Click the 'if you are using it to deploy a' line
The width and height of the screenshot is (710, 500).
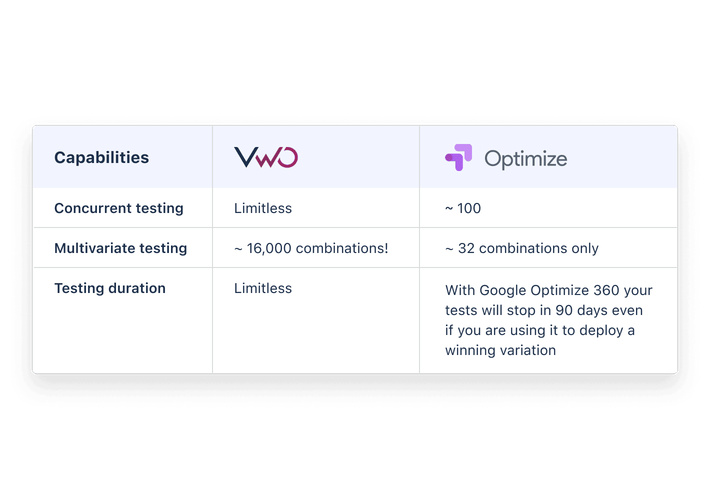pyautogui.click(x=540, y=331)
